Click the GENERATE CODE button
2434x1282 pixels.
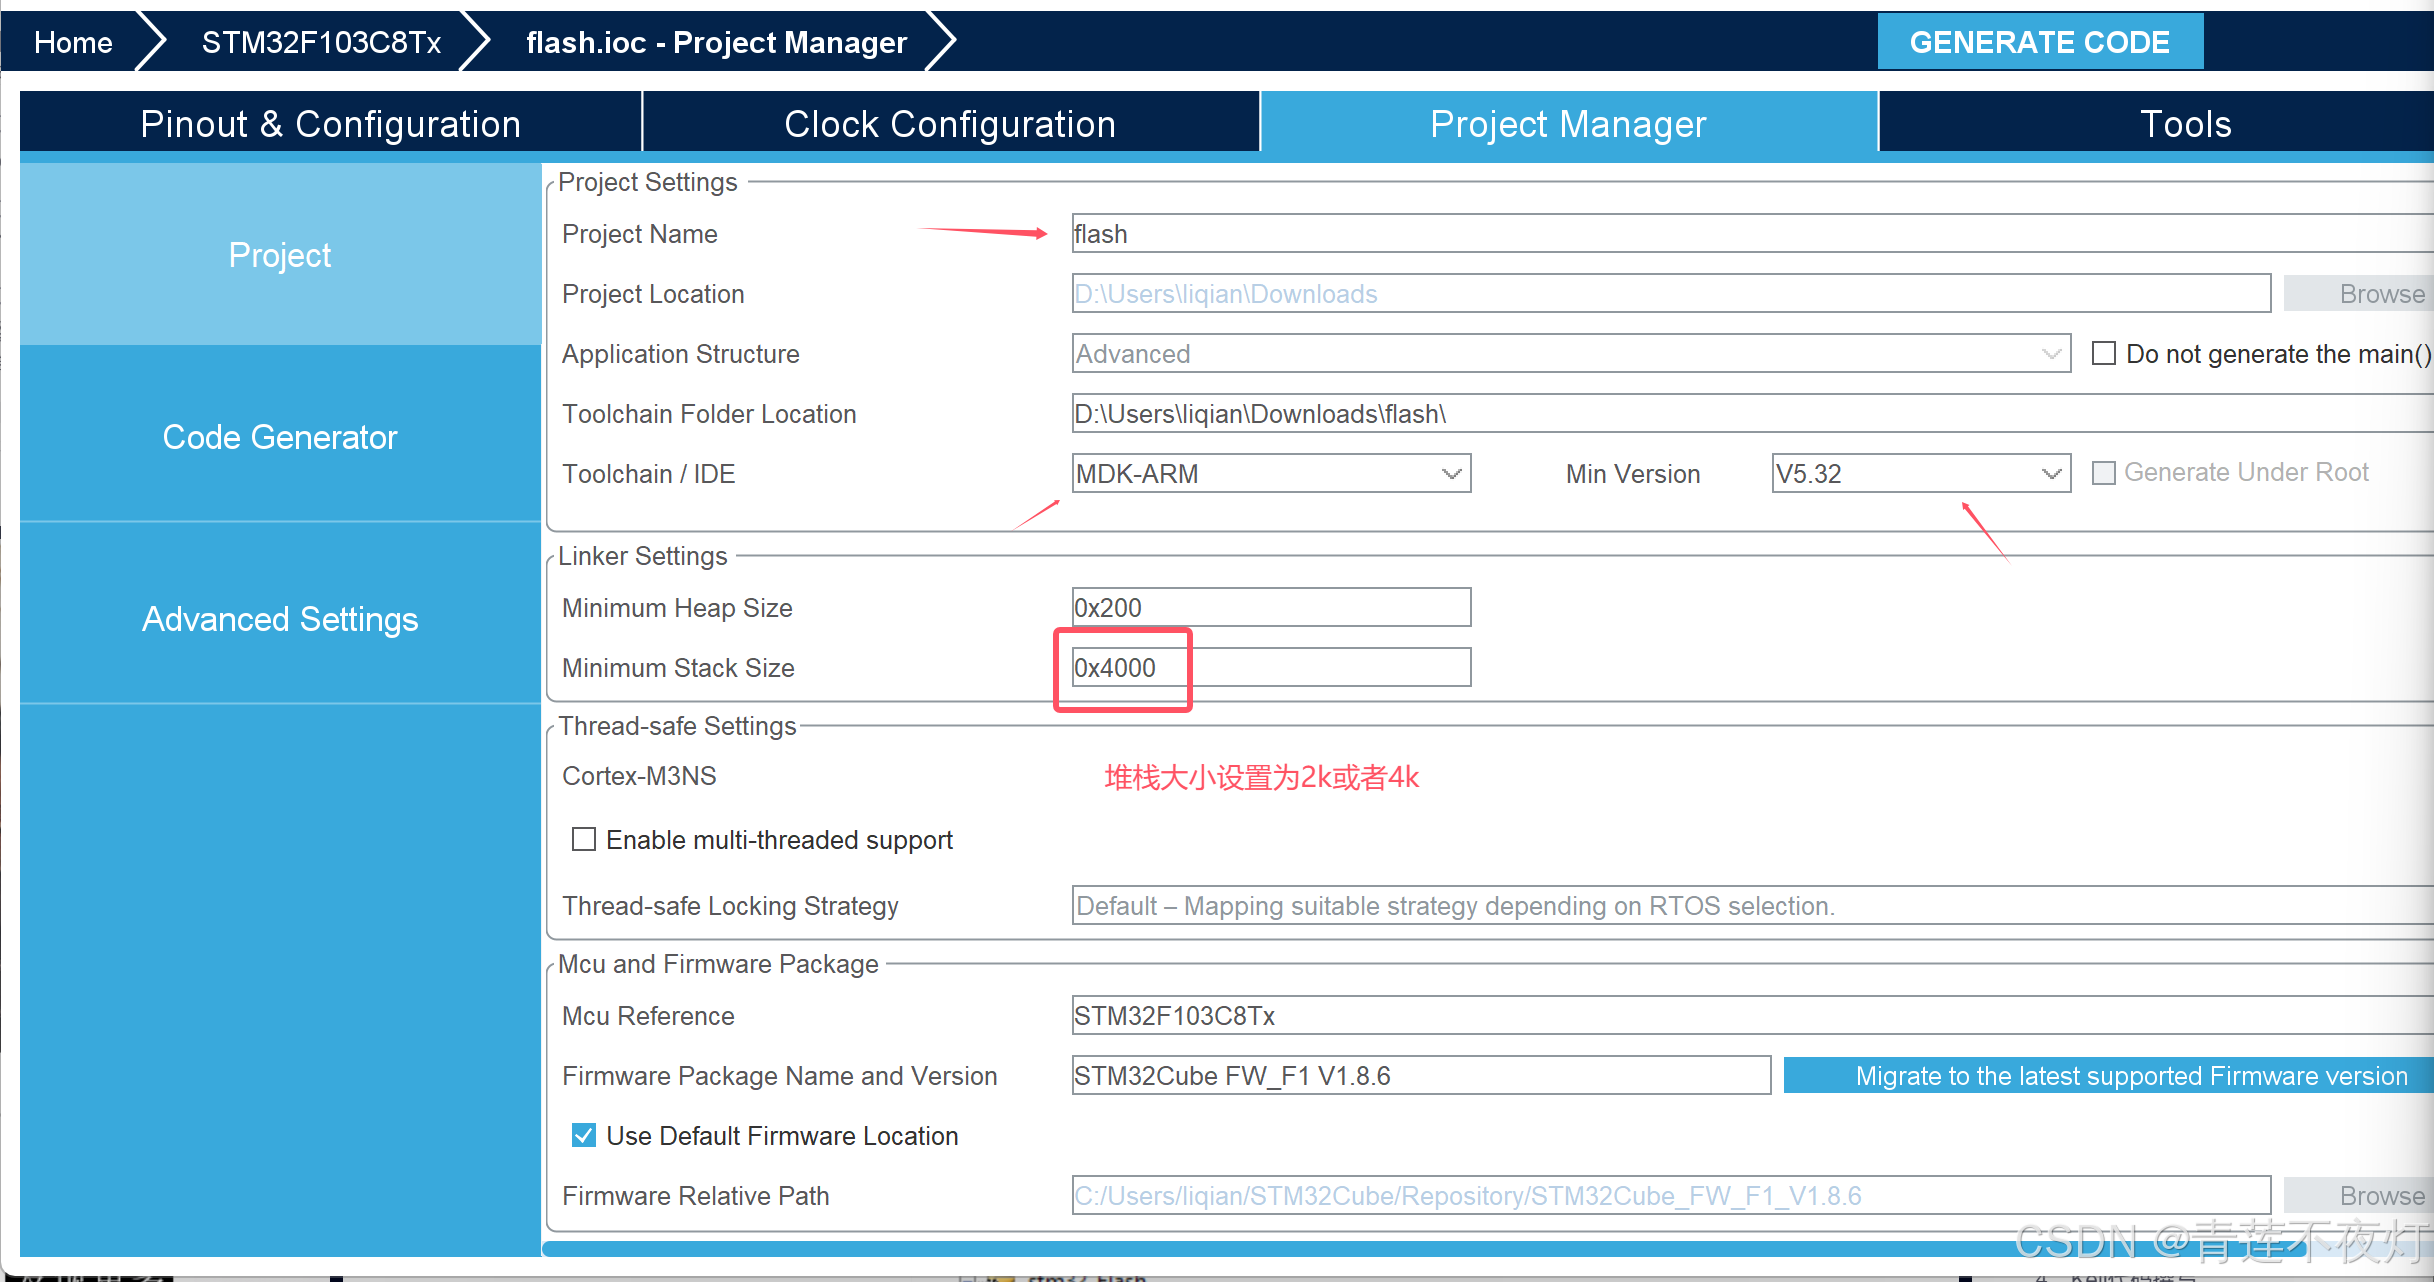(2039, 42)
